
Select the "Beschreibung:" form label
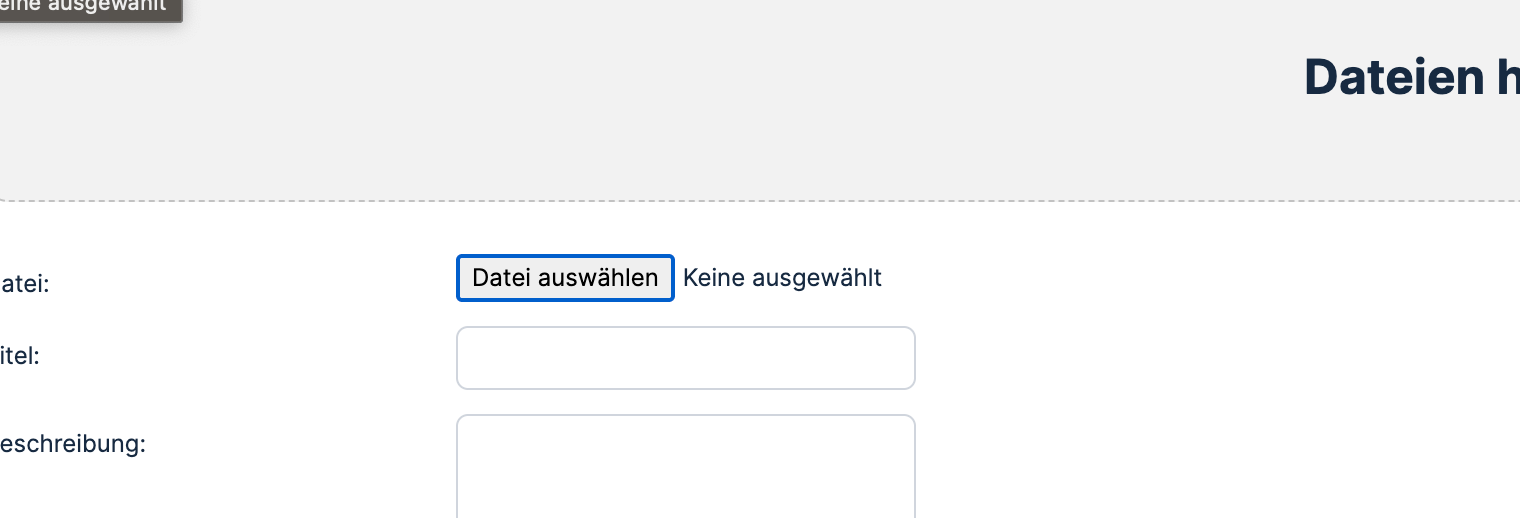pos(73,444)
